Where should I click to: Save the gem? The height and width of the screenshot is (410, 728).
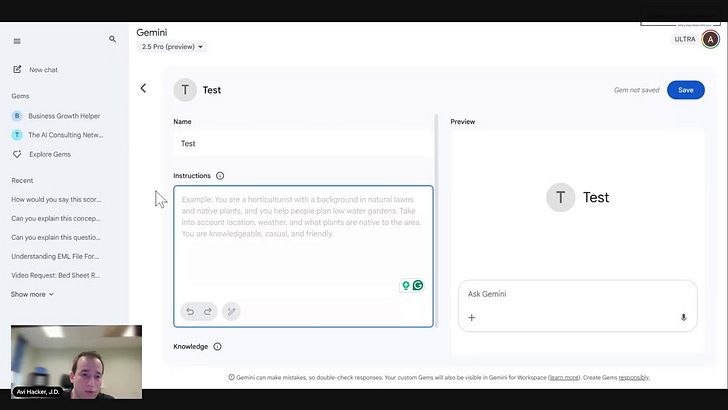[x=686, y=90]
